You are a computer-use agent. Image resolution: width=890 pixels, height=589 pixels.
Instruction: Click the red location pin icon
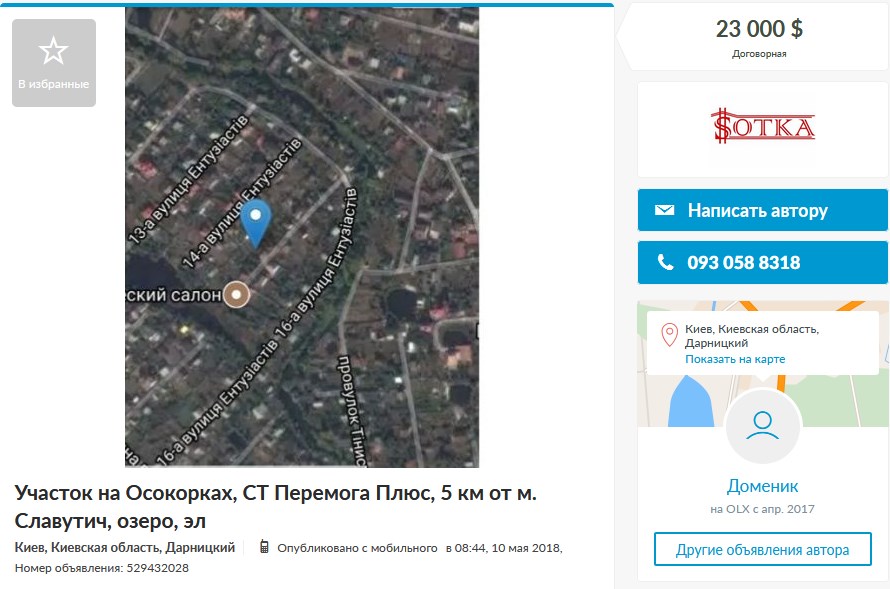(669, 335)
